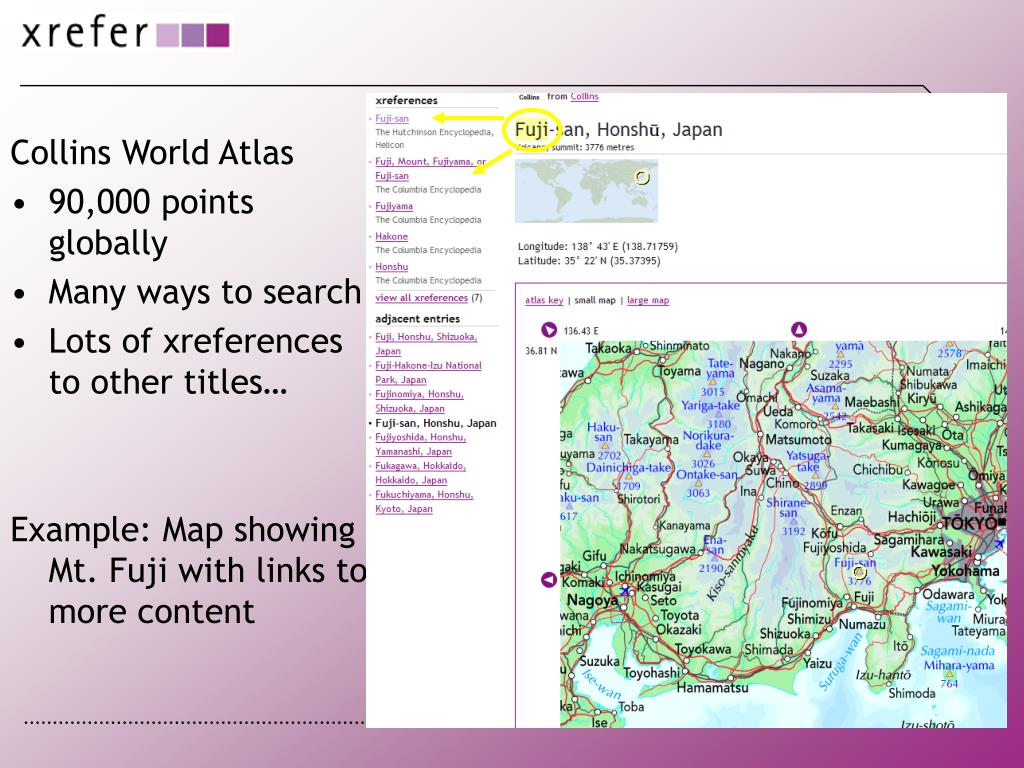Image resolution: width=1024 pixels, height=768 pixels.
Task: Open 'Fujiyoshida, Honshu, Yamanashi, Japan' entry
Action: click(421, 444)
